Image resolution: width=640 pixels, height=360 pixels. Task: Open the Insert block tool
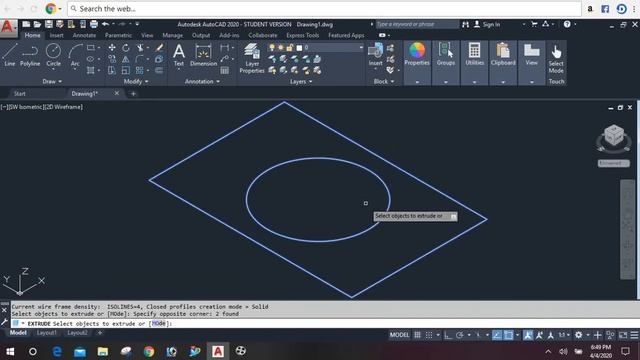pyautogui.click(x=375, y=55)
